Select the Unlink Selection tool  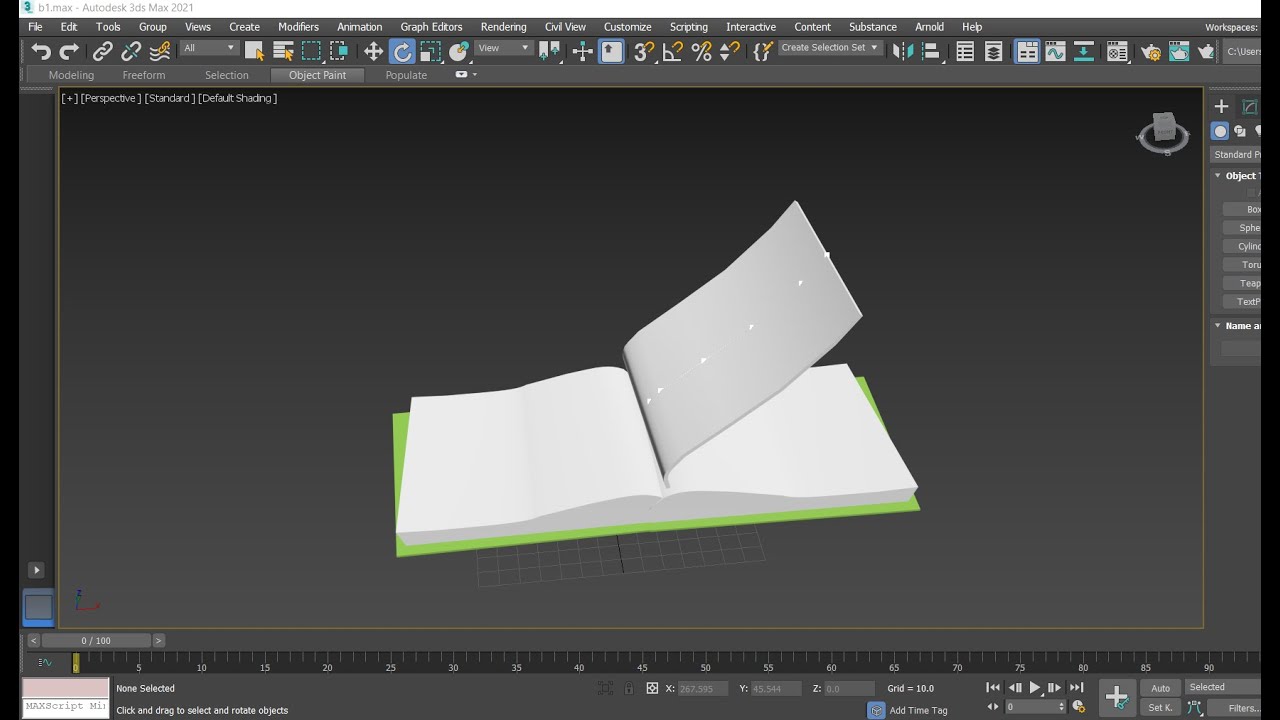pos(131,51)
